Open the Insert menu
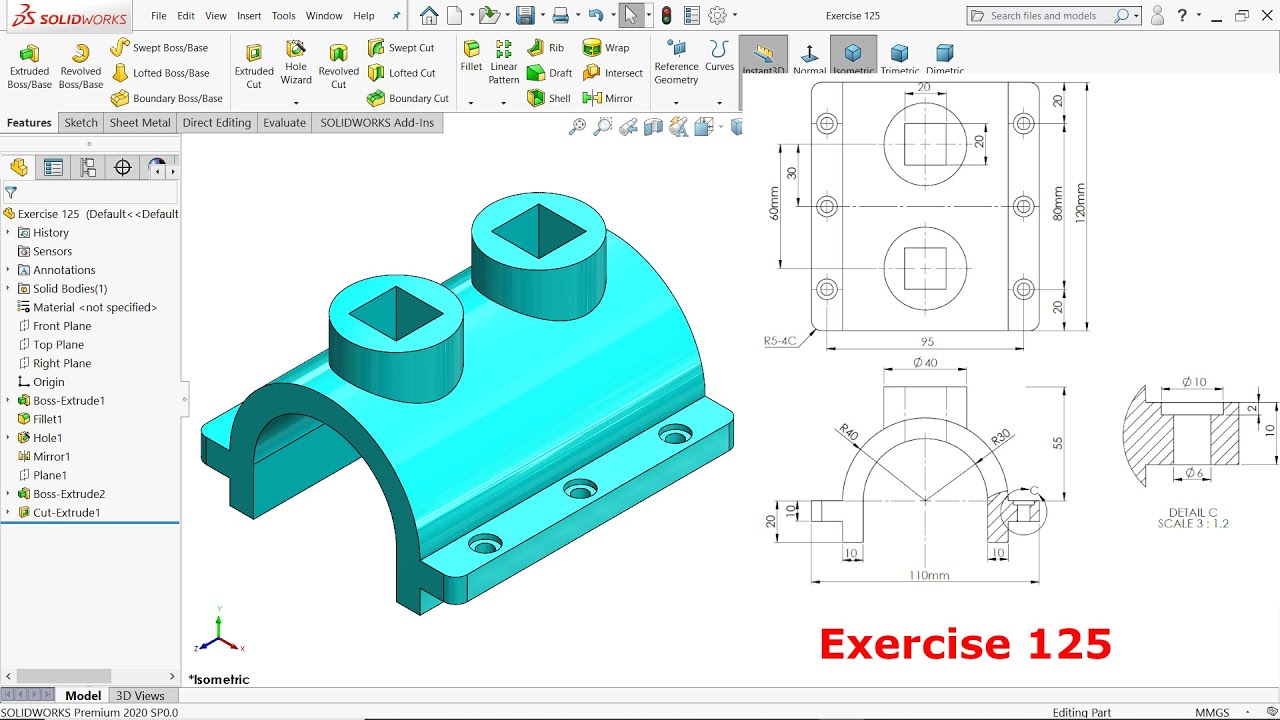The image size is (1280, 720). click(x=249, y=16)
